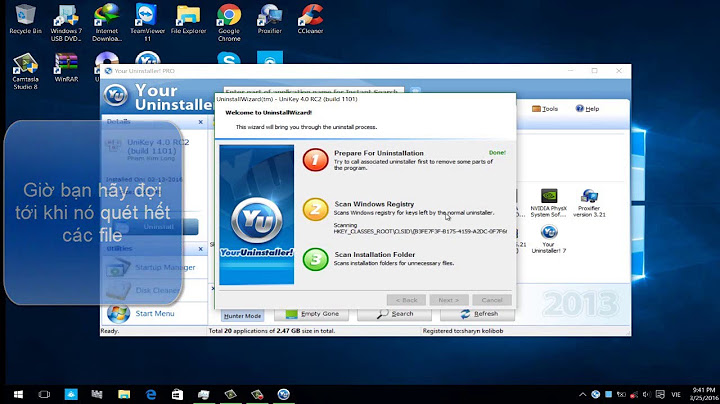This screenshot has width=720, height=404.
Task: Maximize the Your Uninstaller! PRO window
Action: point(595,71)
